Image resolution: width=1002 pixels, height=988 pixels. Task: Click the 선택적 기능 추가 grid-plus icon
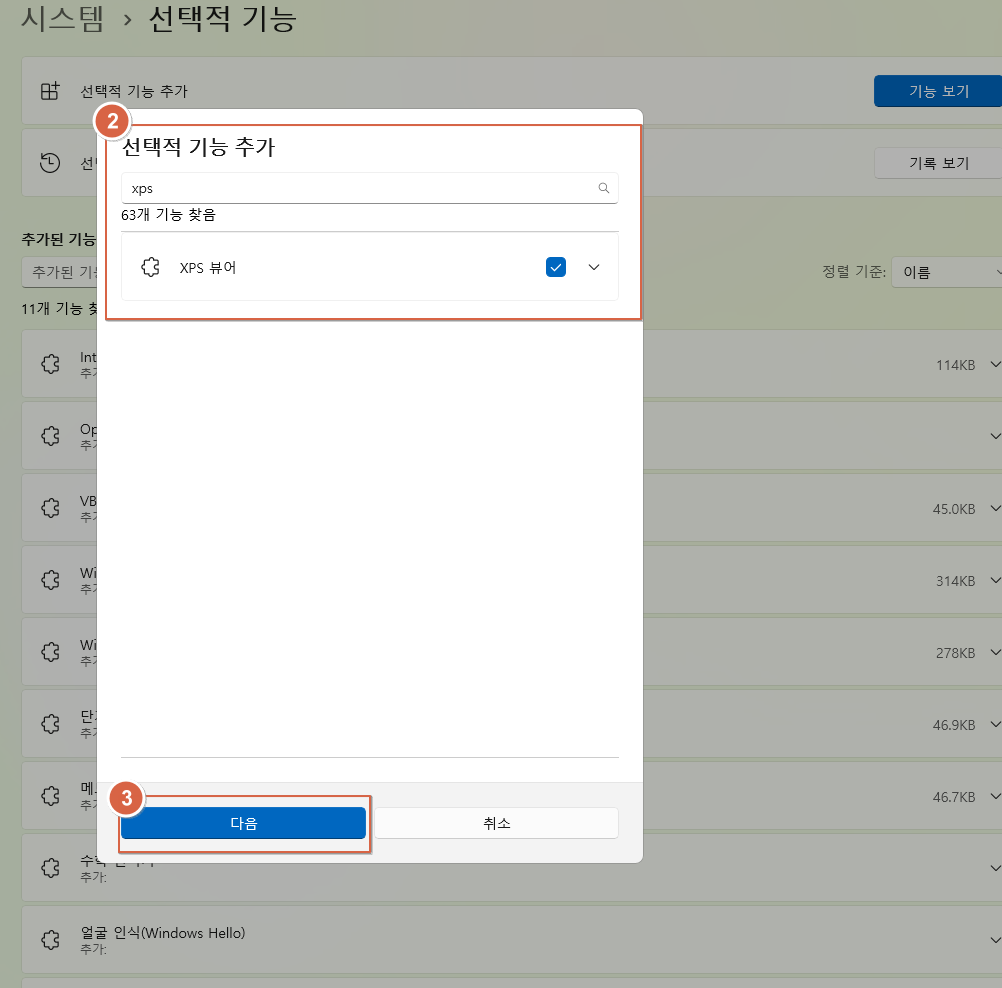pyautogui.click(x=50, y=91)
